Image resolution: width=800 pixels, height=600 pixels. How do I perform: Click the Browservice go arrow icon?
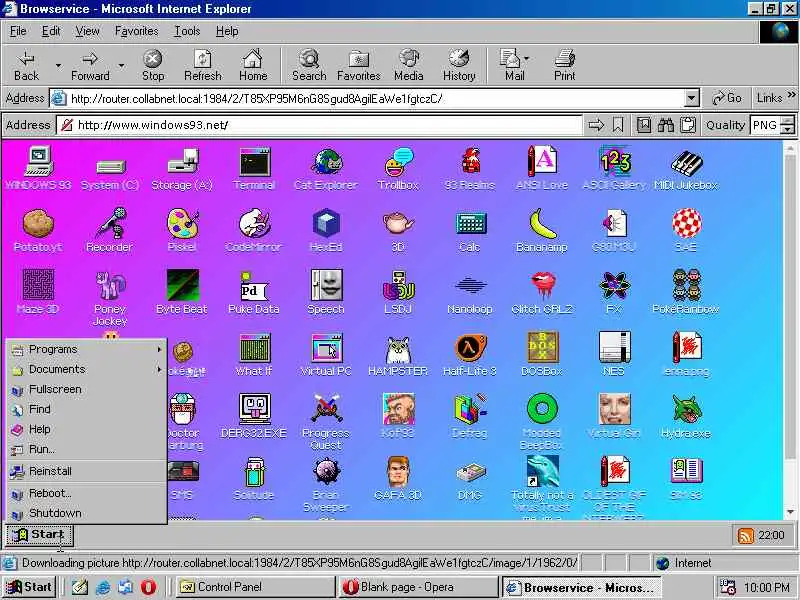(x=596, y=125)
